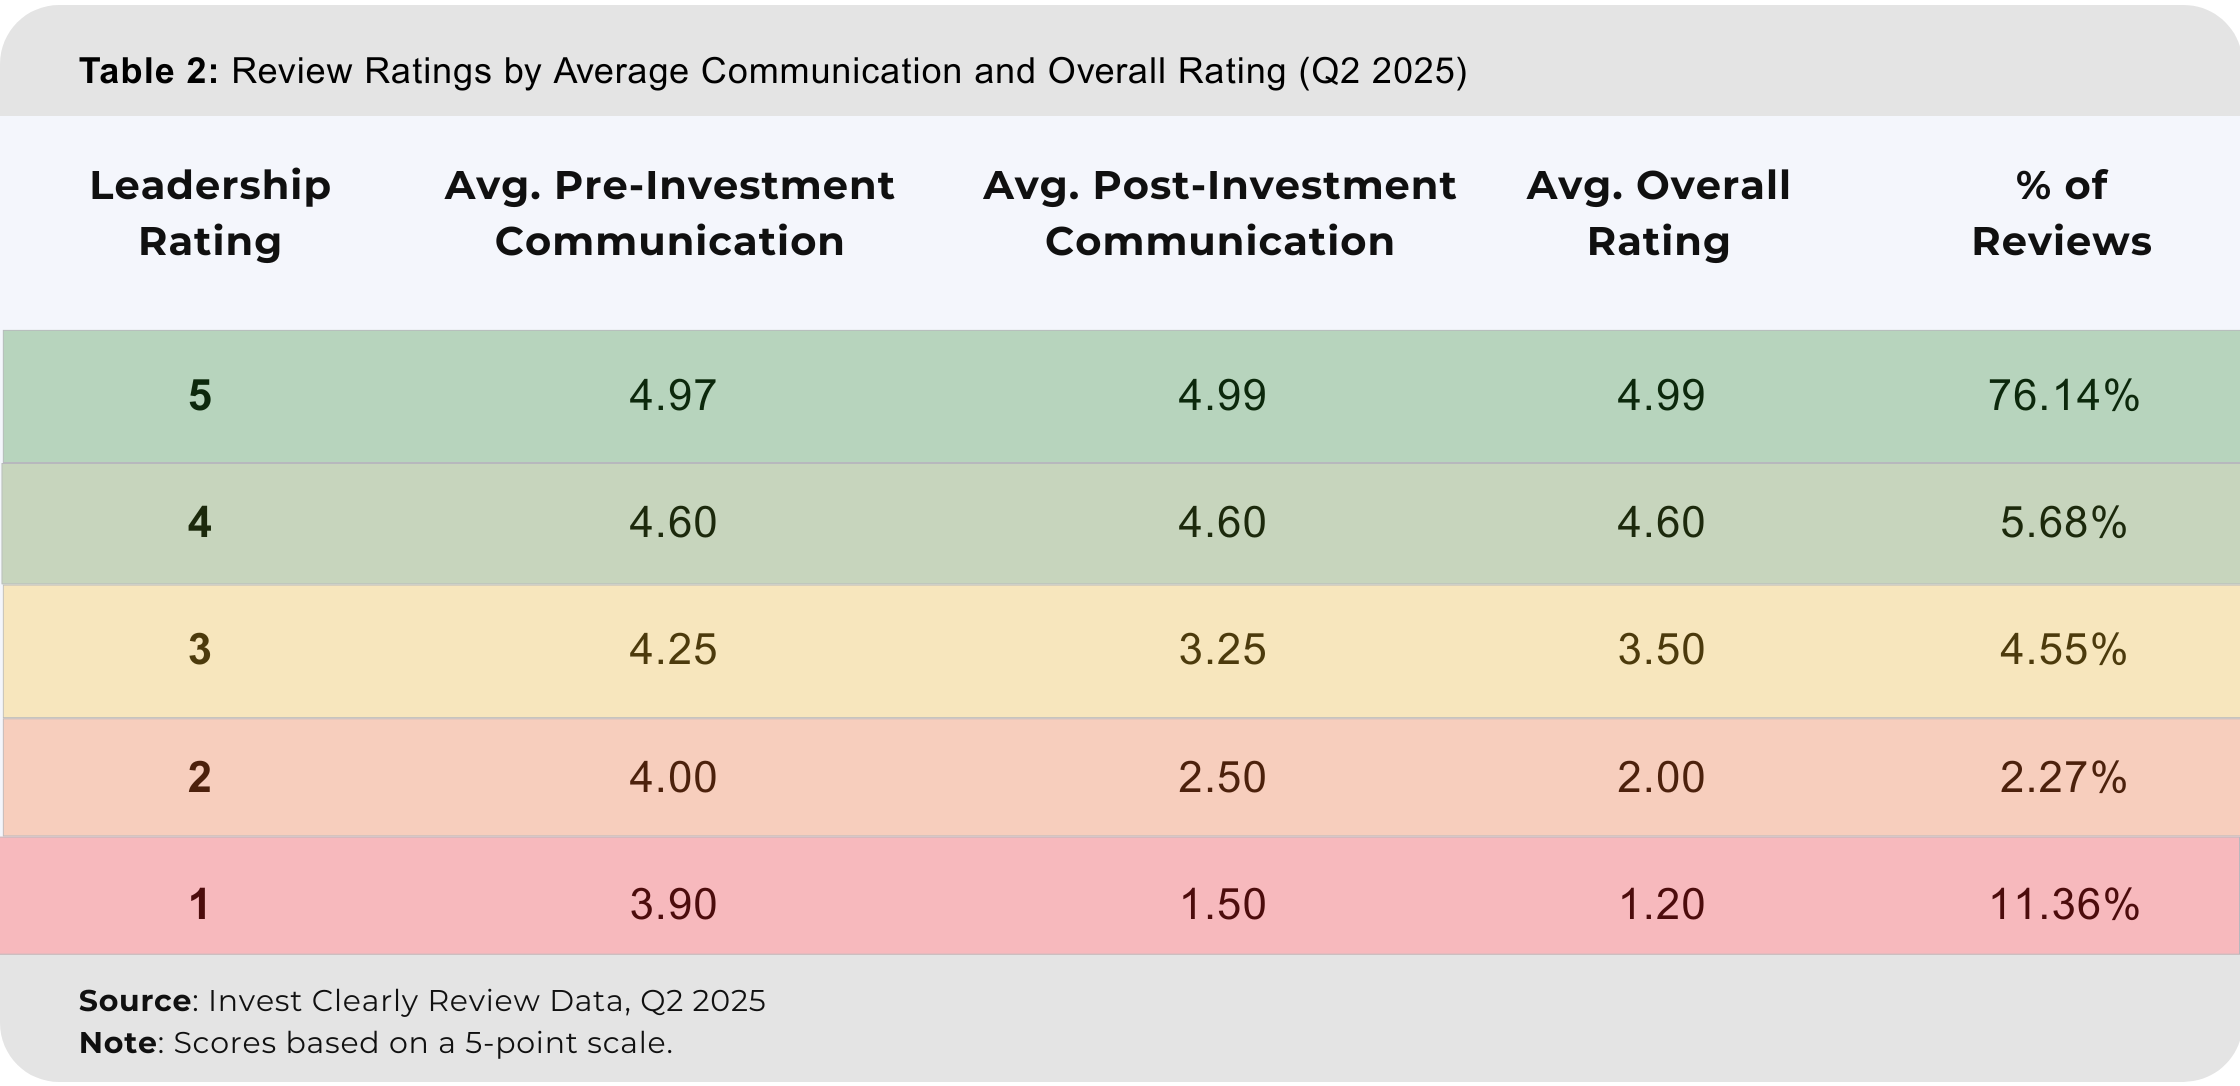Select the 5.68% reviews cell

[x=2063, y=523]
